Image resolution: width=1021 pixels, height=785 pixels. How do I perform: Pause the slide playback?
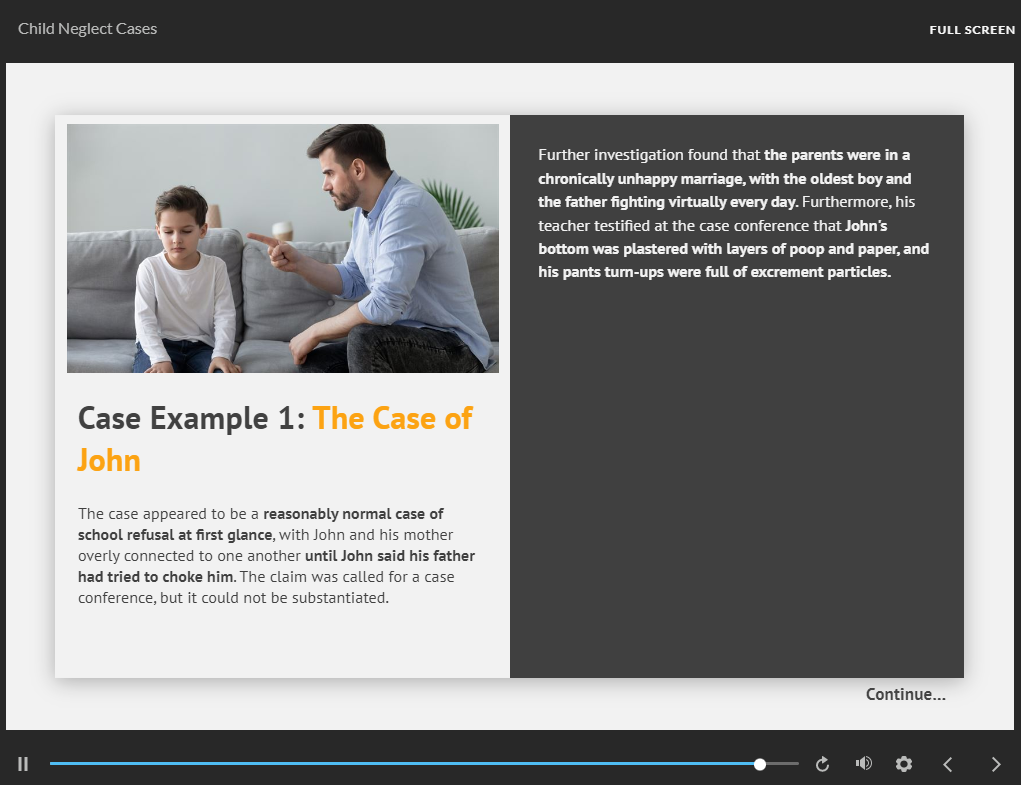(x=23, y=764)
